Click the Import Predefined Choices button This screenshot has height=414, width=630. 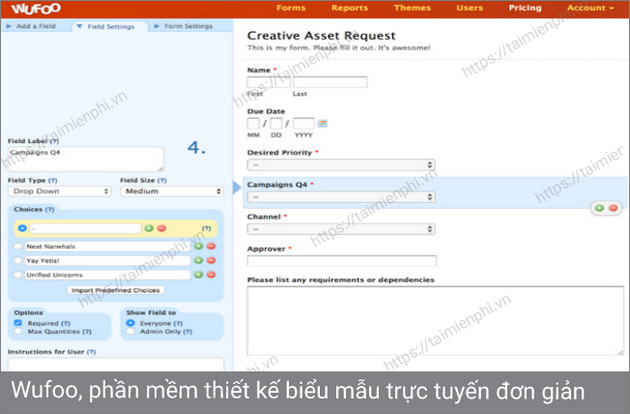115,290
